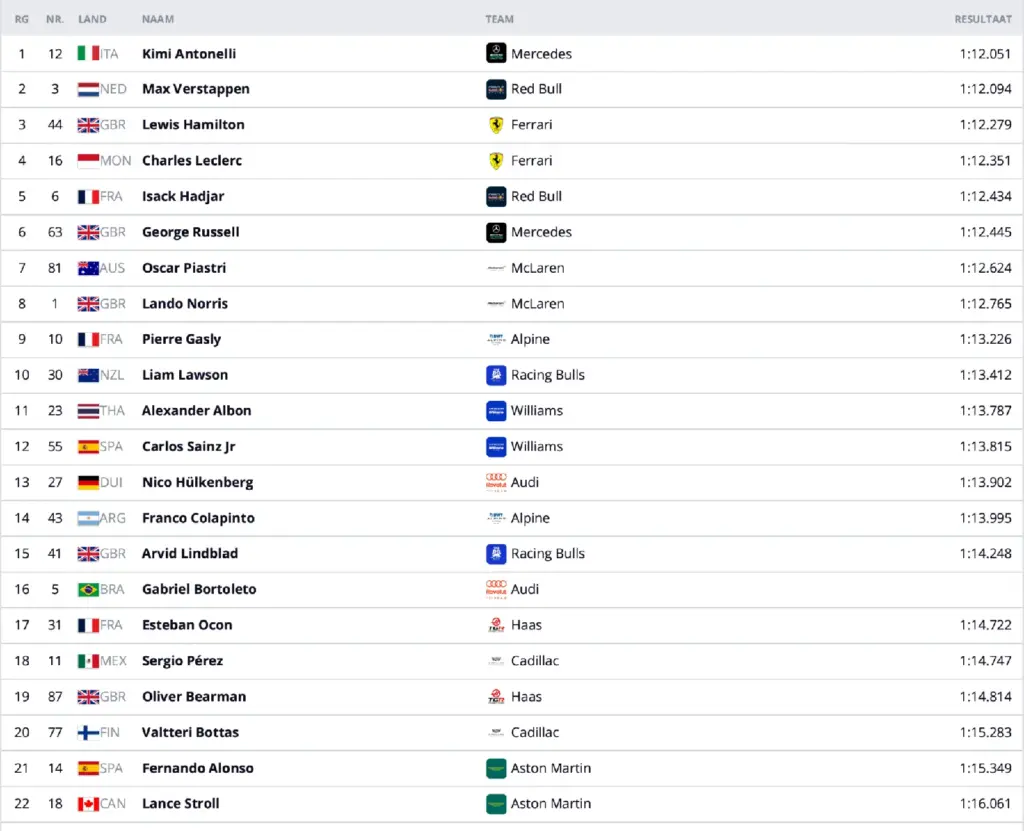Click the lap time 1:12.051
The image size is (1024, 831).
pos(985,54)
